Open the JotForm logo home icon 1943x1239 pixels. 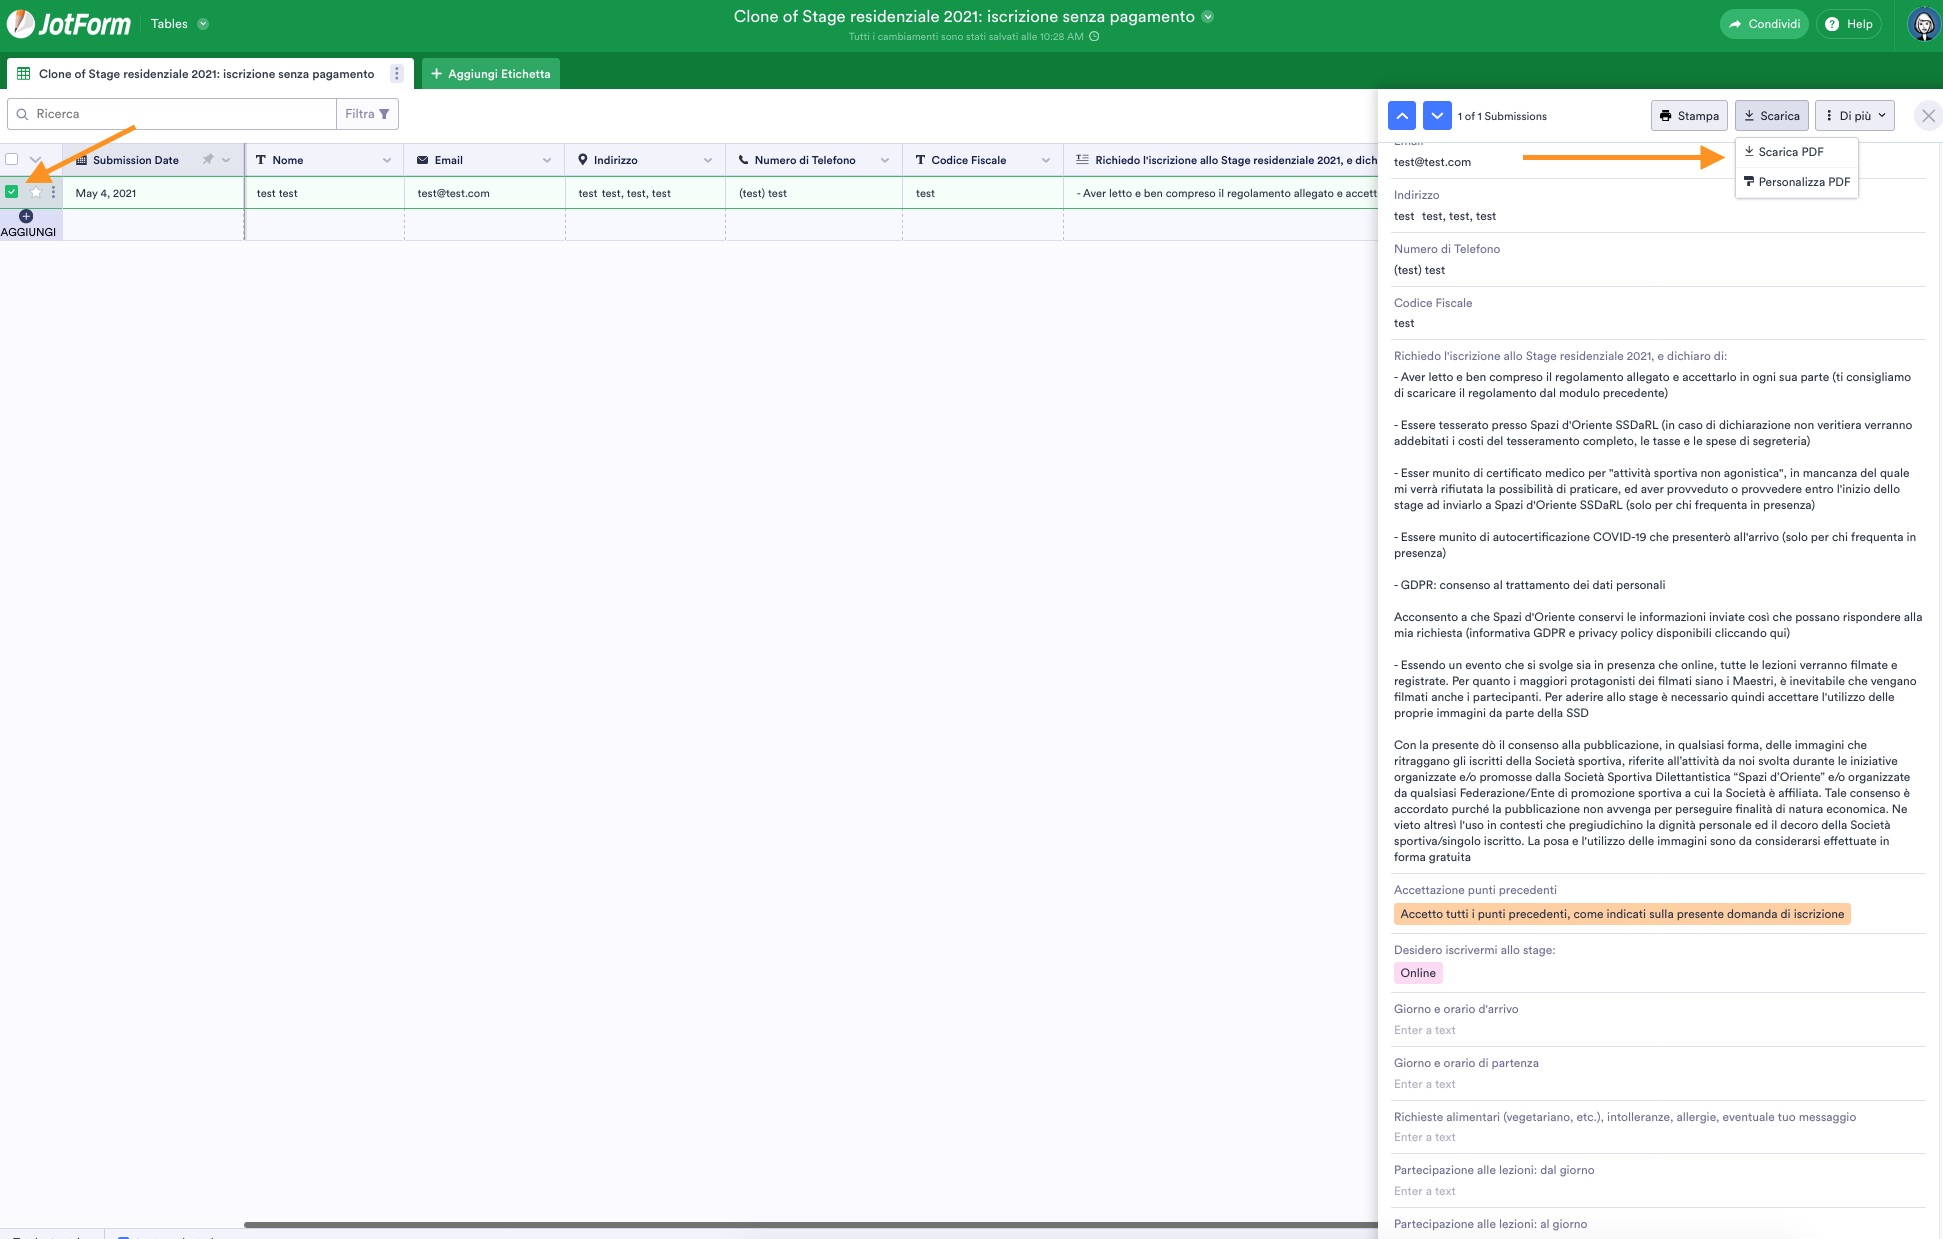[x=22, y=23]
